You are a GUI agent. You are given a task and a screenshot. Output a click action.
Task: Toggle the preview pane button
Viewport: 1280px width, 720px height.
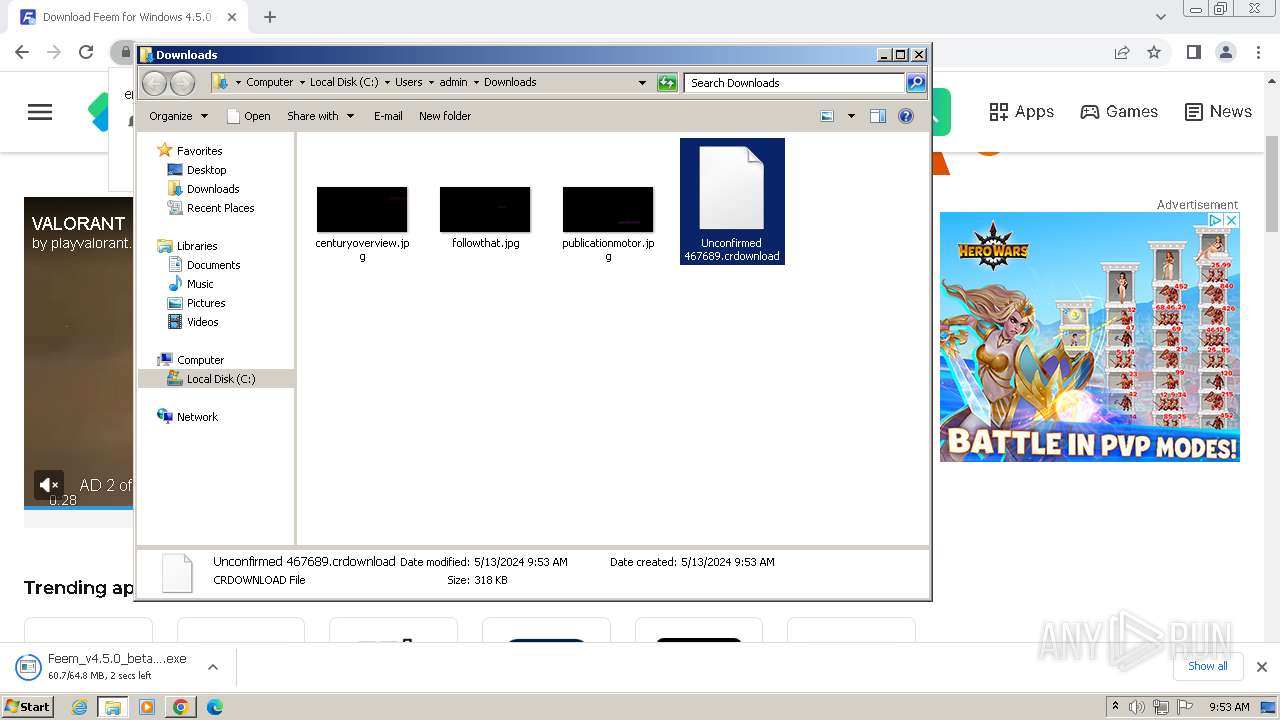pos(877,116)
